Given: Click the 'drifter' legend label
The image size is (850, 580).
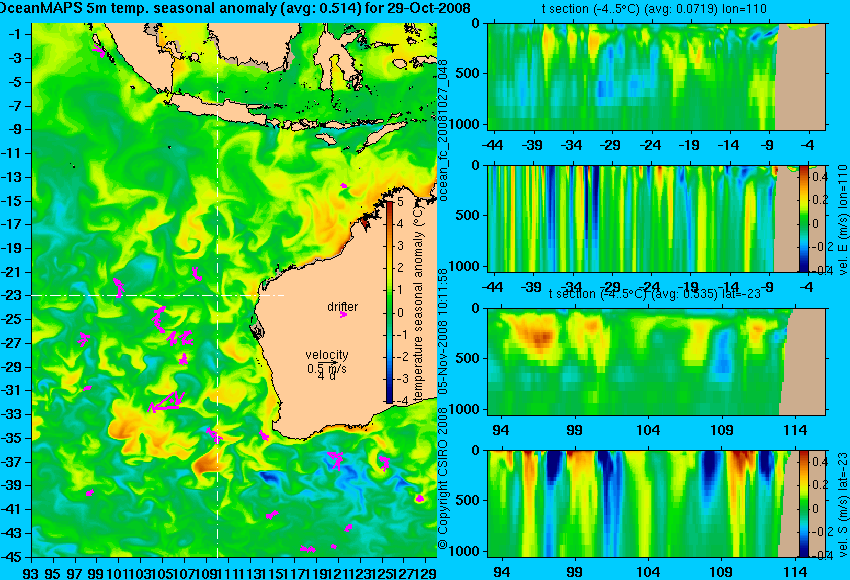Looking at the screenshot, I should (x=343, y=306).
